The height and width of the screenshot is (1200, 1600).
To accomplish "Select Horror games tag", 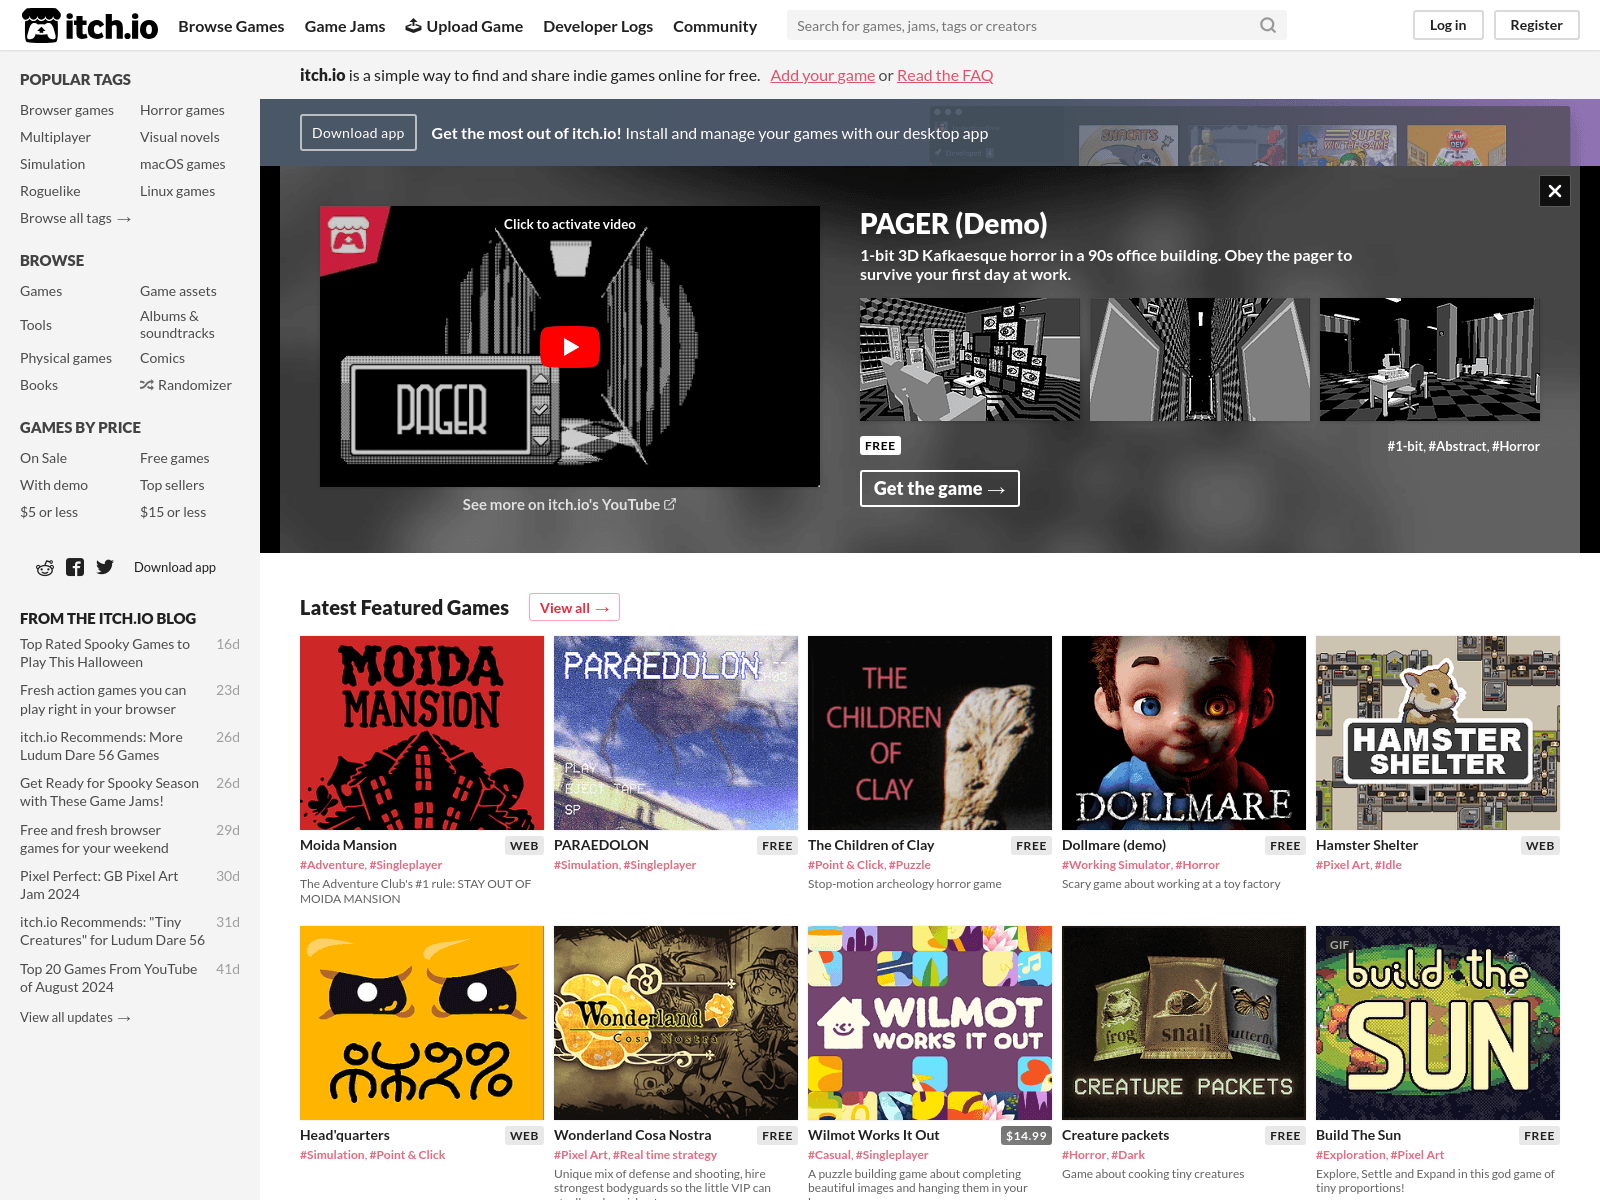I will [x=182, y=110].
